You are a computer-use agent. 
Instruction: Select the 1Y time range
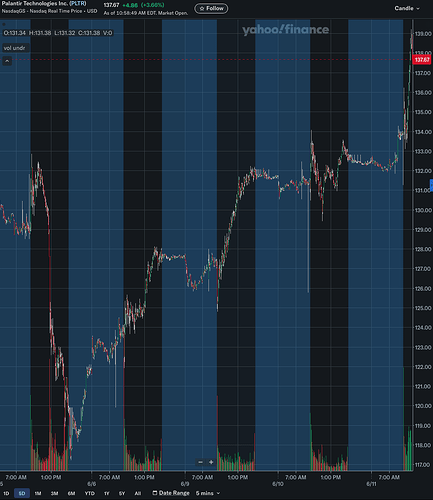tap(106, 493)
